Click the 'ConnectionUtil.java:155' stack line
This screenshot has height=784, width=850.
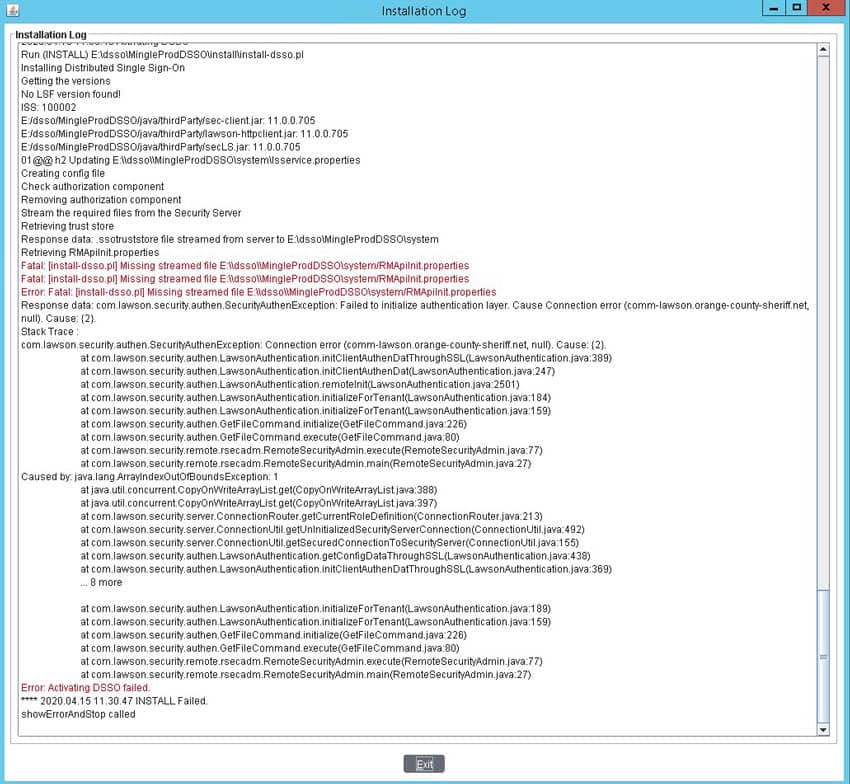[330, 543]
